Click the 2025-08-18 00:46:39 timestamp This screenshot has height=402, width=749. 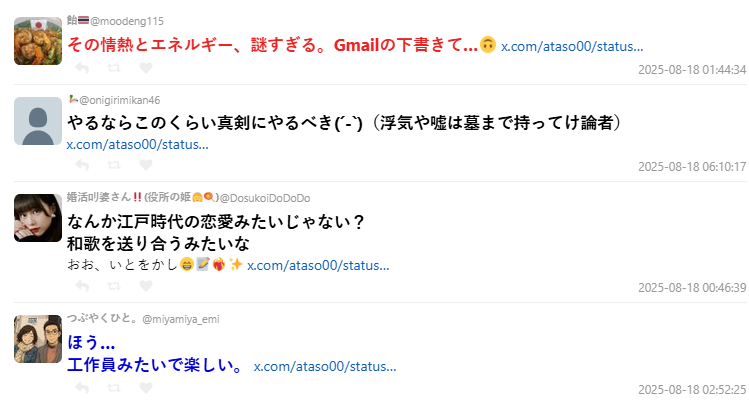coord(692,288)
